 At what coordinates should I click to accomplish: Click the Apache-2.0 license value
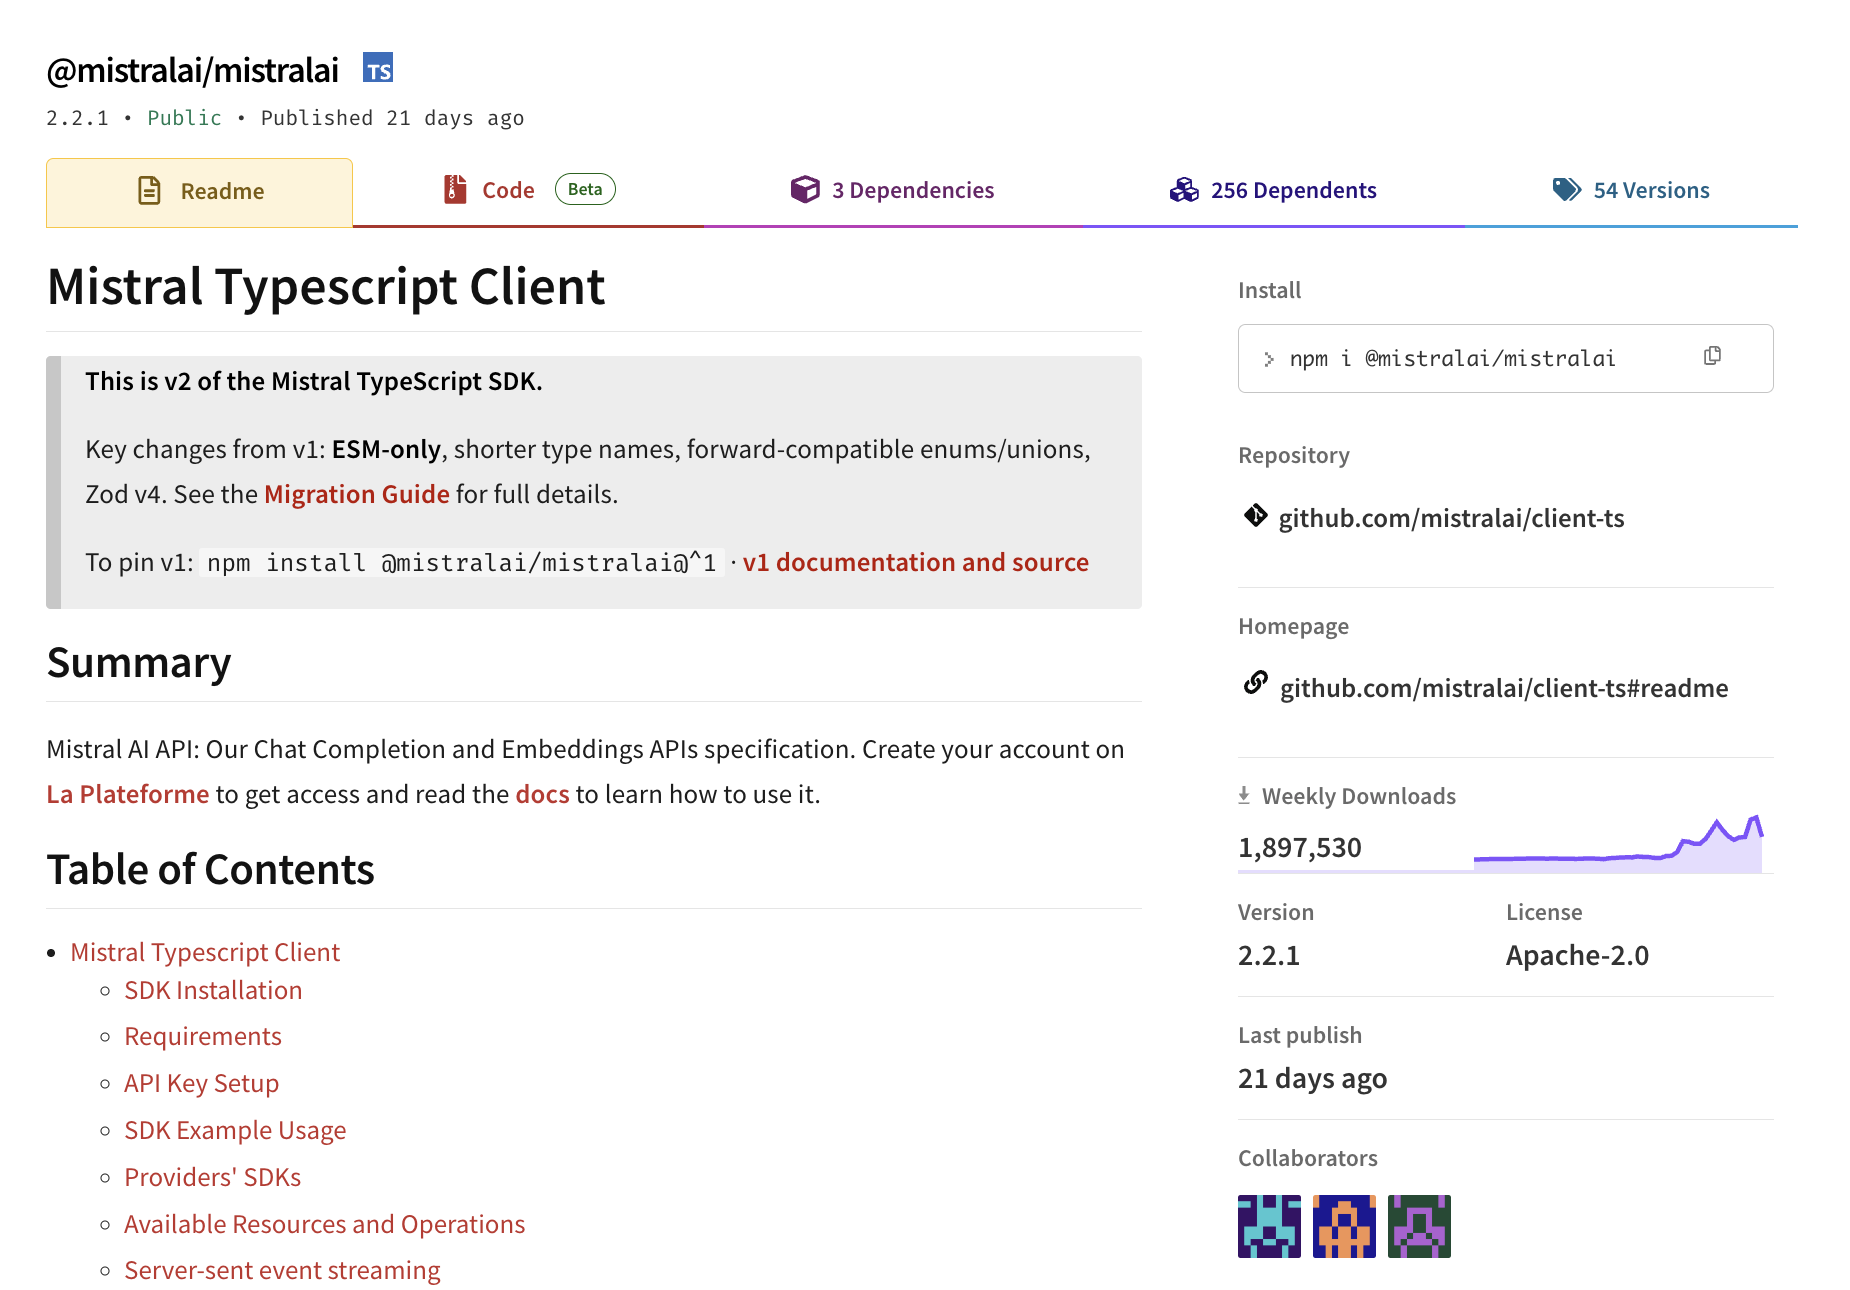pyautogui.click(x=1577, y=955)
